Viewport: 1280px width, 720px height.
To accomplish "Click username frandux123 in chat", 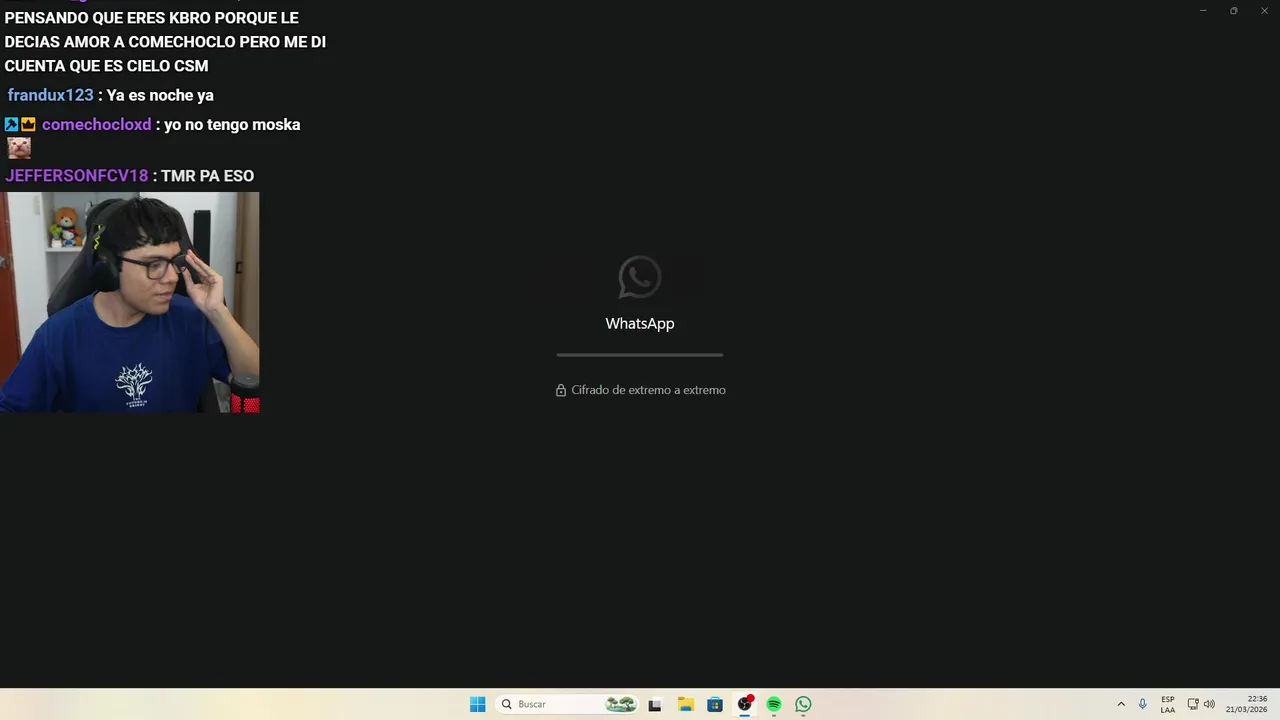I will (50, 95).
